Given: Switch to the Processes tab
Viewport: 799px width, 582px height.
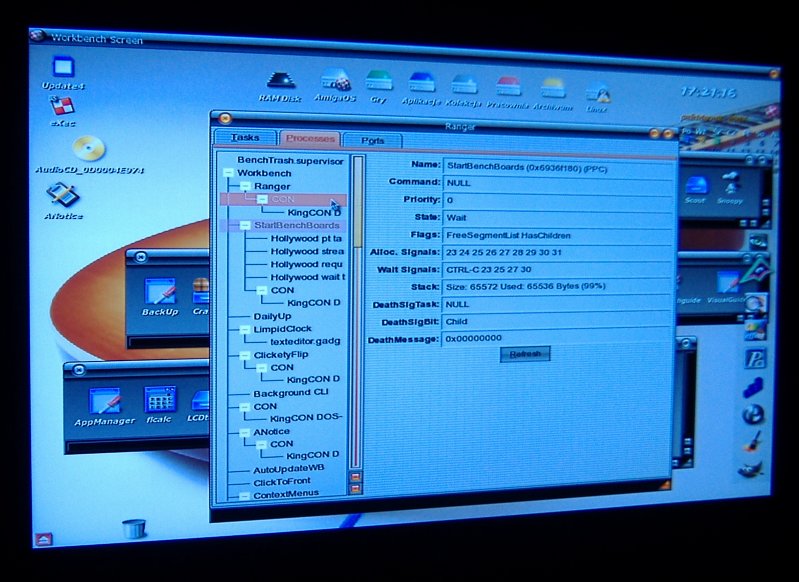Looking at the screenshot, I should pyautogui.click(x=310, y=138).
